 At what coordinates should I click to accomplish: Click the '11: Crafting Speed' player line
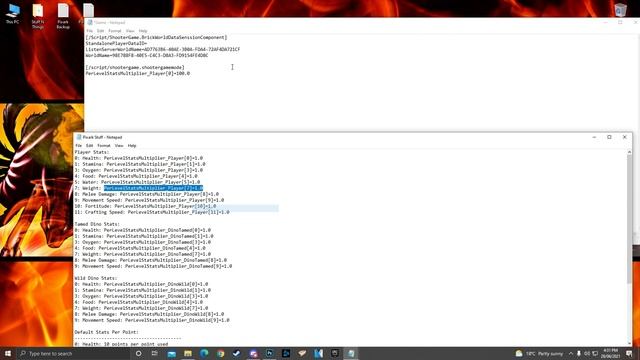[x=152, y=212]
